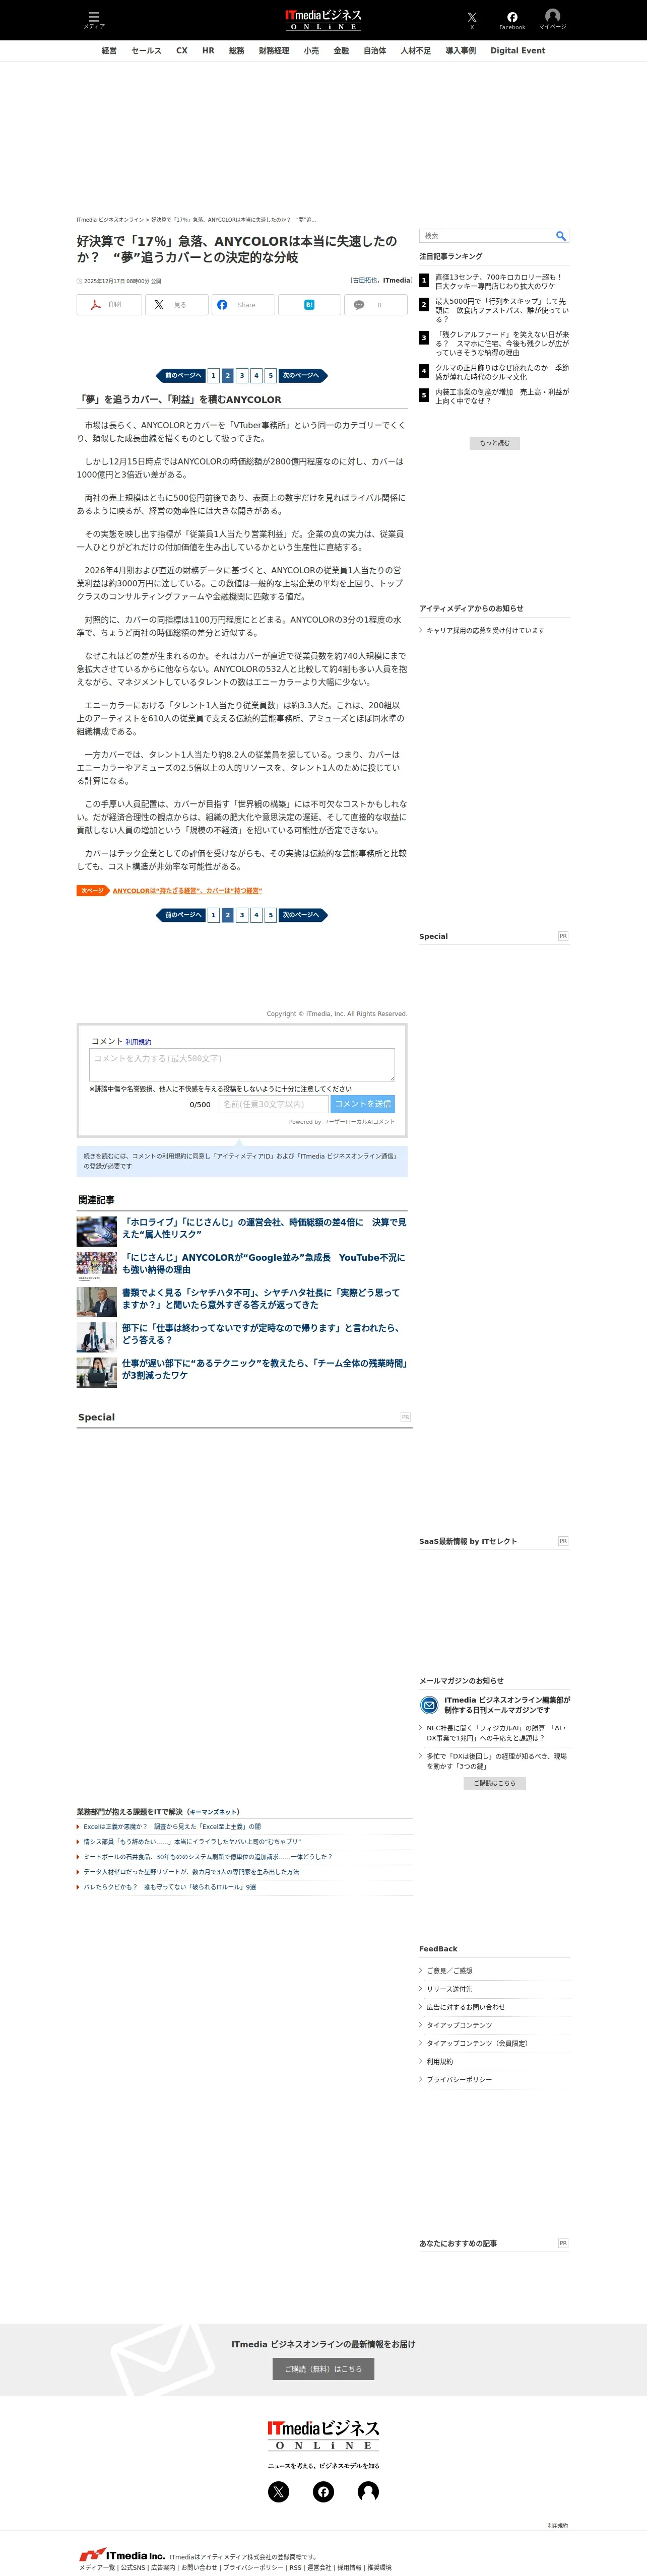
Task: Click breadcrumb ITmedia ビジネスオンライン link
Action: (110, 219)
